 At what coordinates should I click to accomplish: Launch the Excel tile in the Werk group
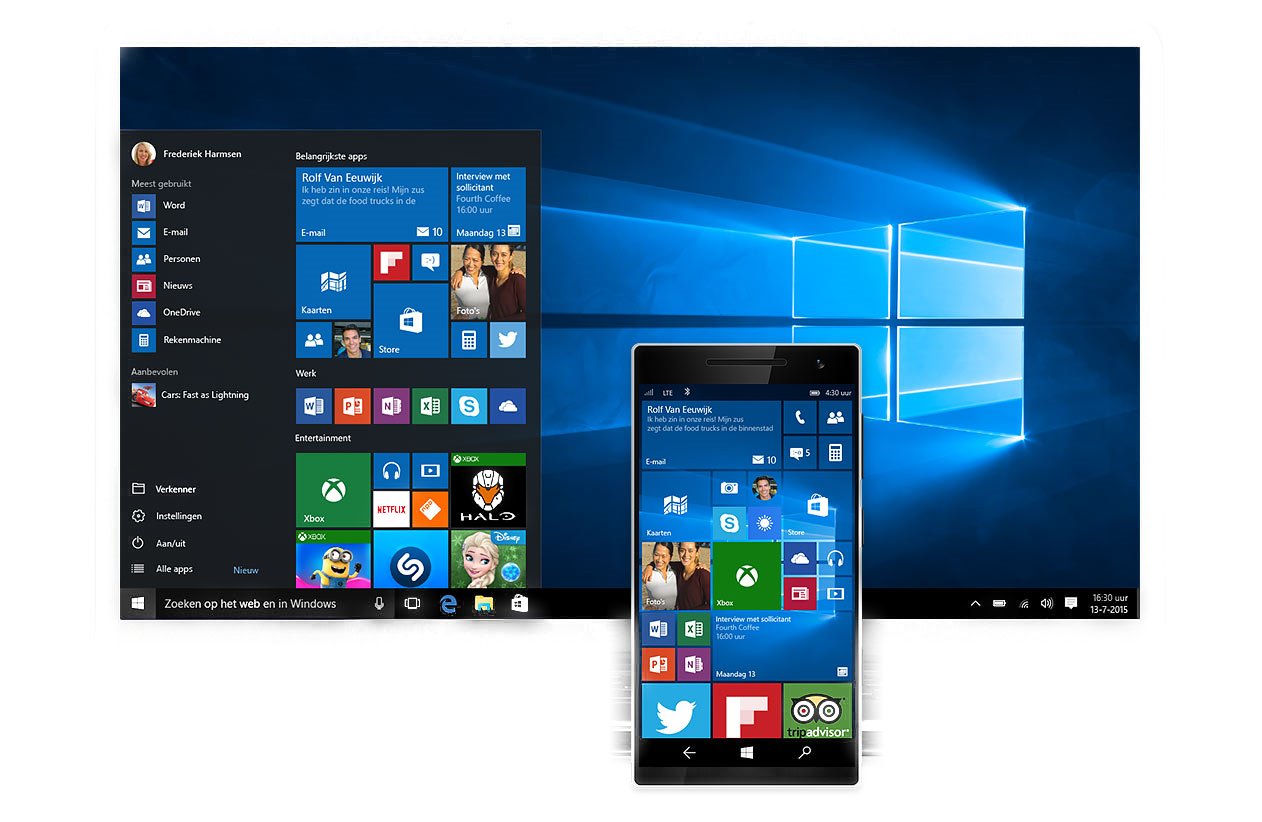(x=430, y=405)
